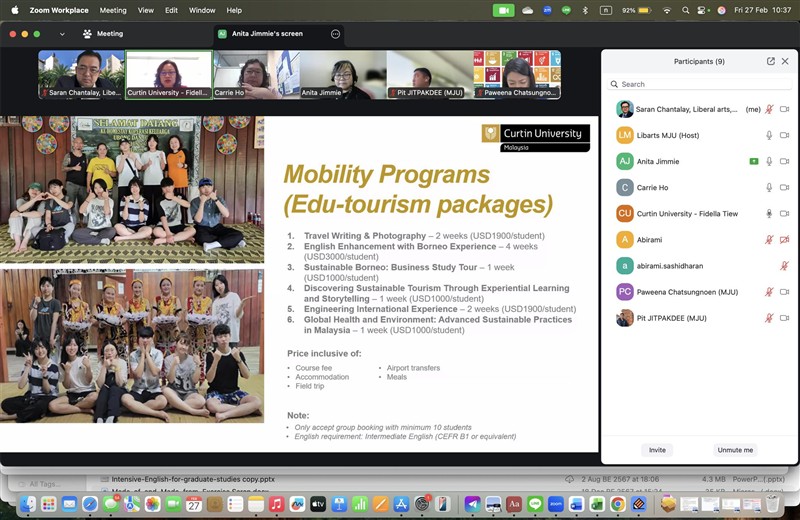Open the view chevron dropdown beside Meeting

pyautogui.click(x=61, y=33)
